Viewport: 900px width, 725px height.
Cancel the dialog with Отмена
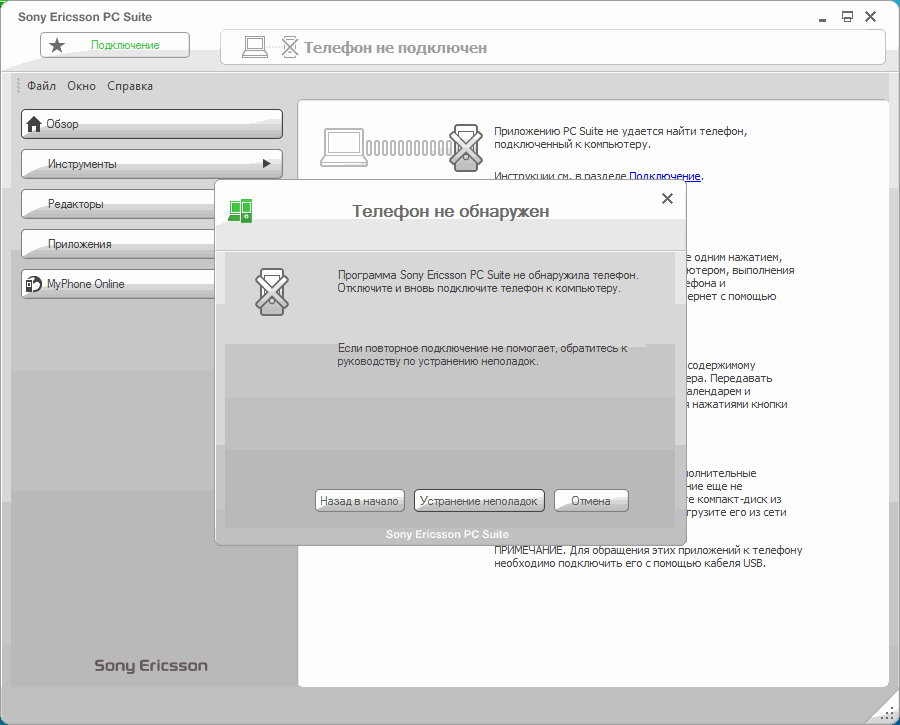tap(590, 501)
